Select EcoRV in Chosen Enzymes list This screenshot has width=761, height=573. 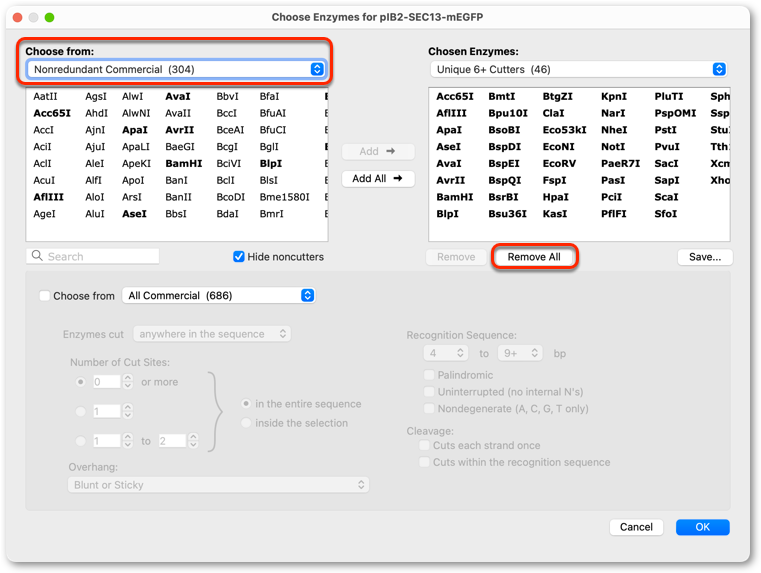(x=559, y=164)
